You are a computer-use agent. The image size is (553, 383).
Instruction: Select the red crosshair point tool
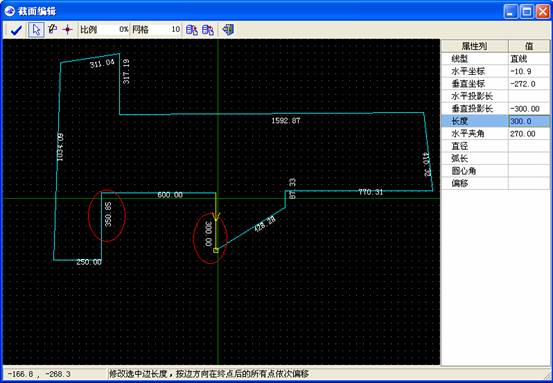[x=67, y=30]
